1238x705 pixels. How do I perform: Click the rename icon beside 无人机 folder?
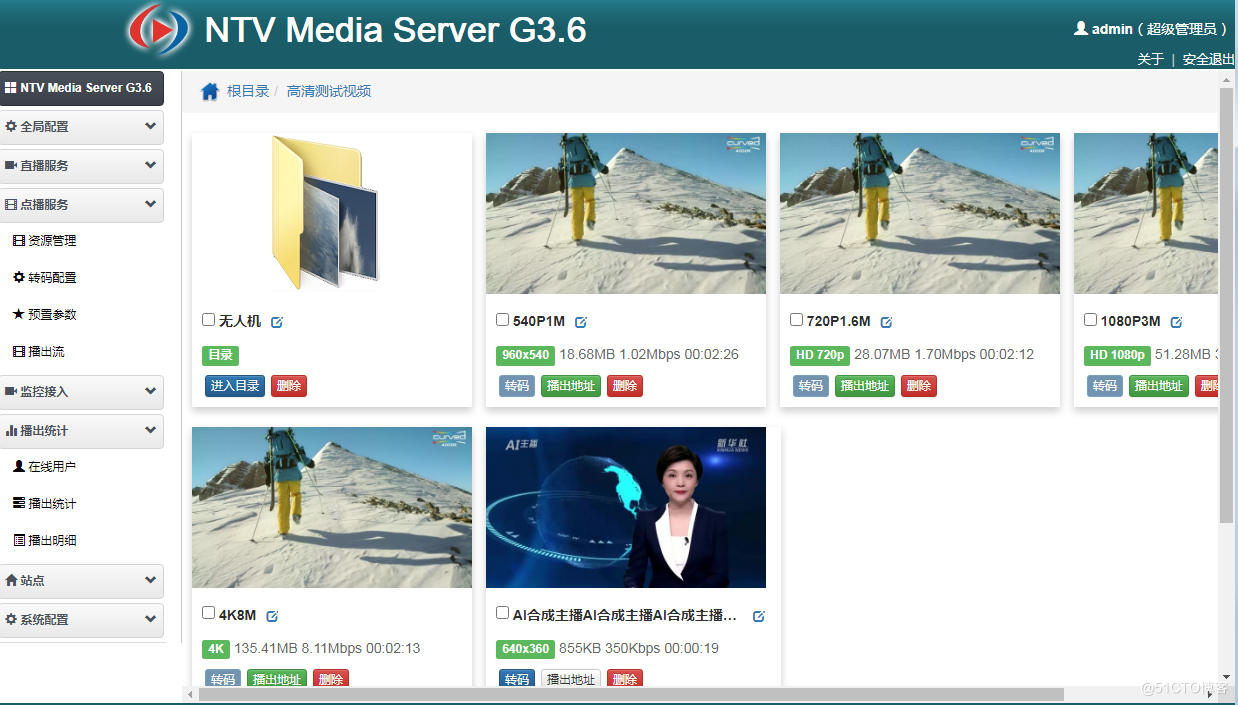[x=277, y=322]
